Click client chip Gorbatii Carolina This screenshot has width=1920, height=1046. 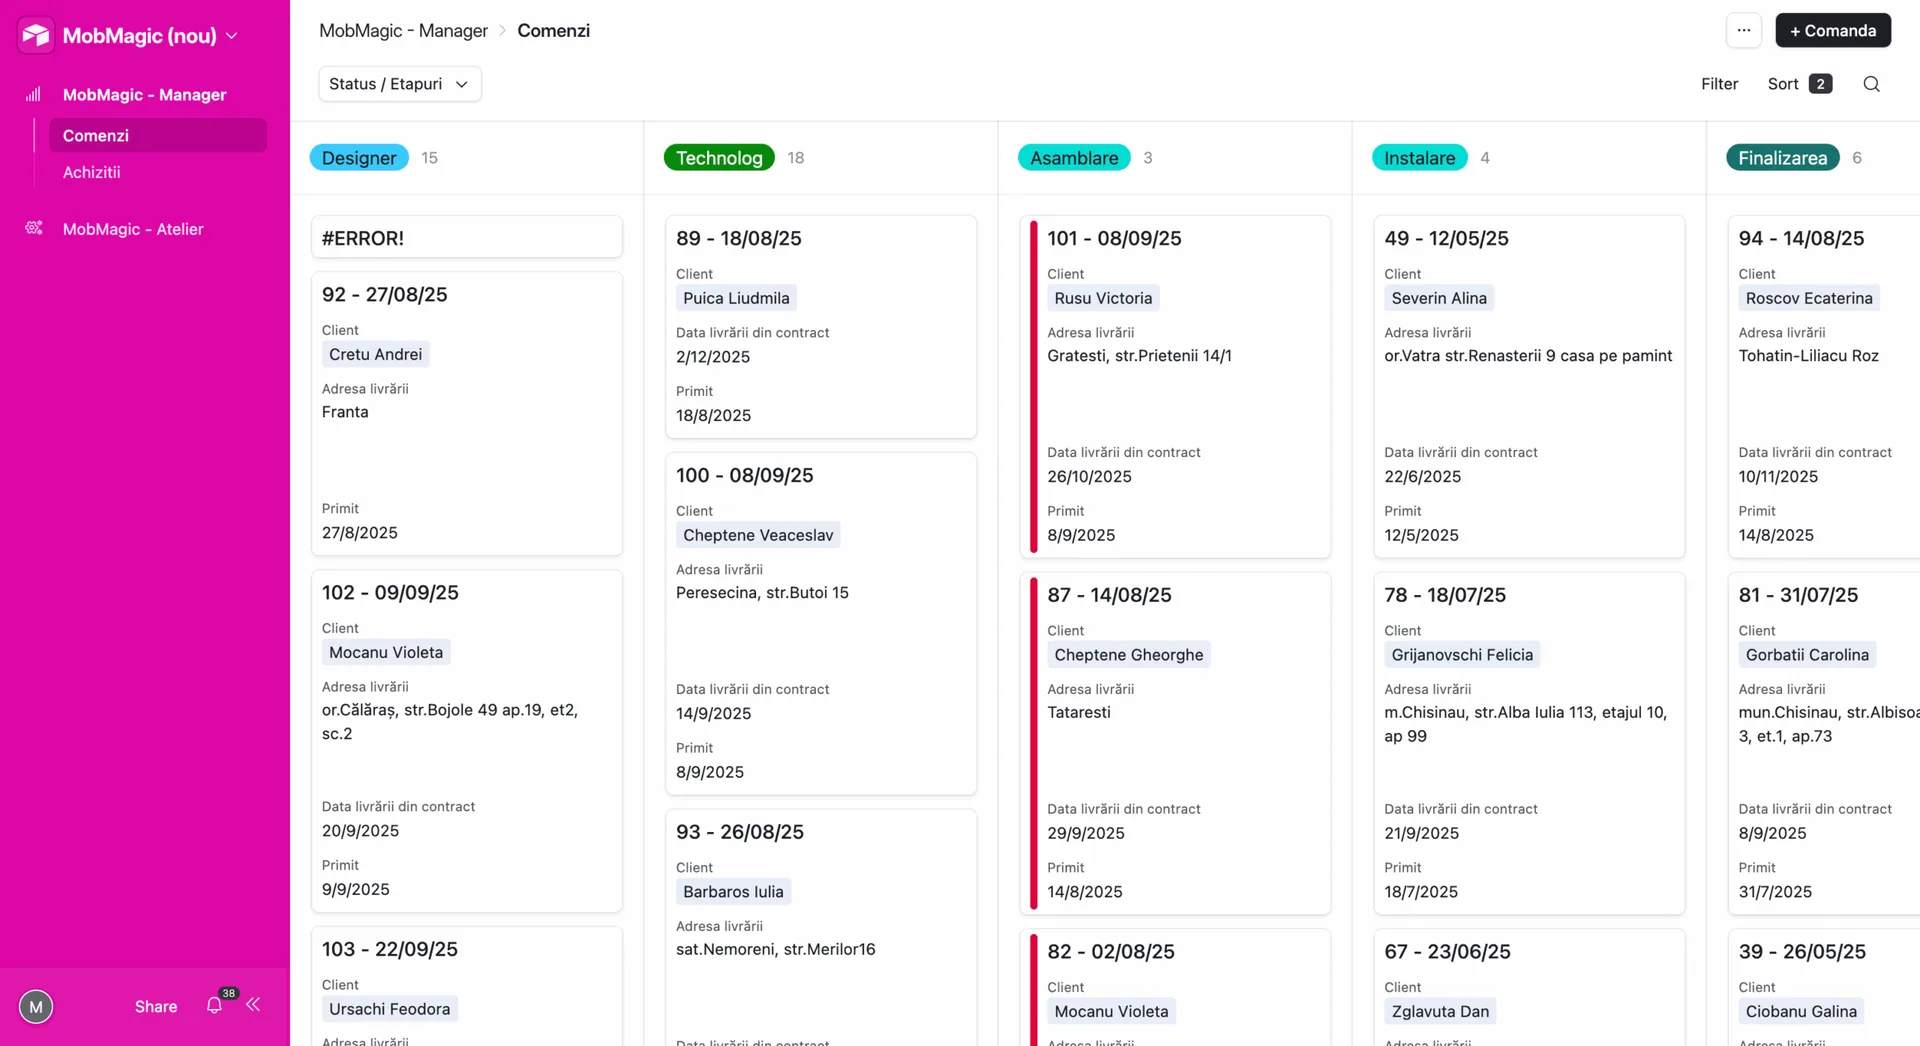click(x=1807, y=655)
